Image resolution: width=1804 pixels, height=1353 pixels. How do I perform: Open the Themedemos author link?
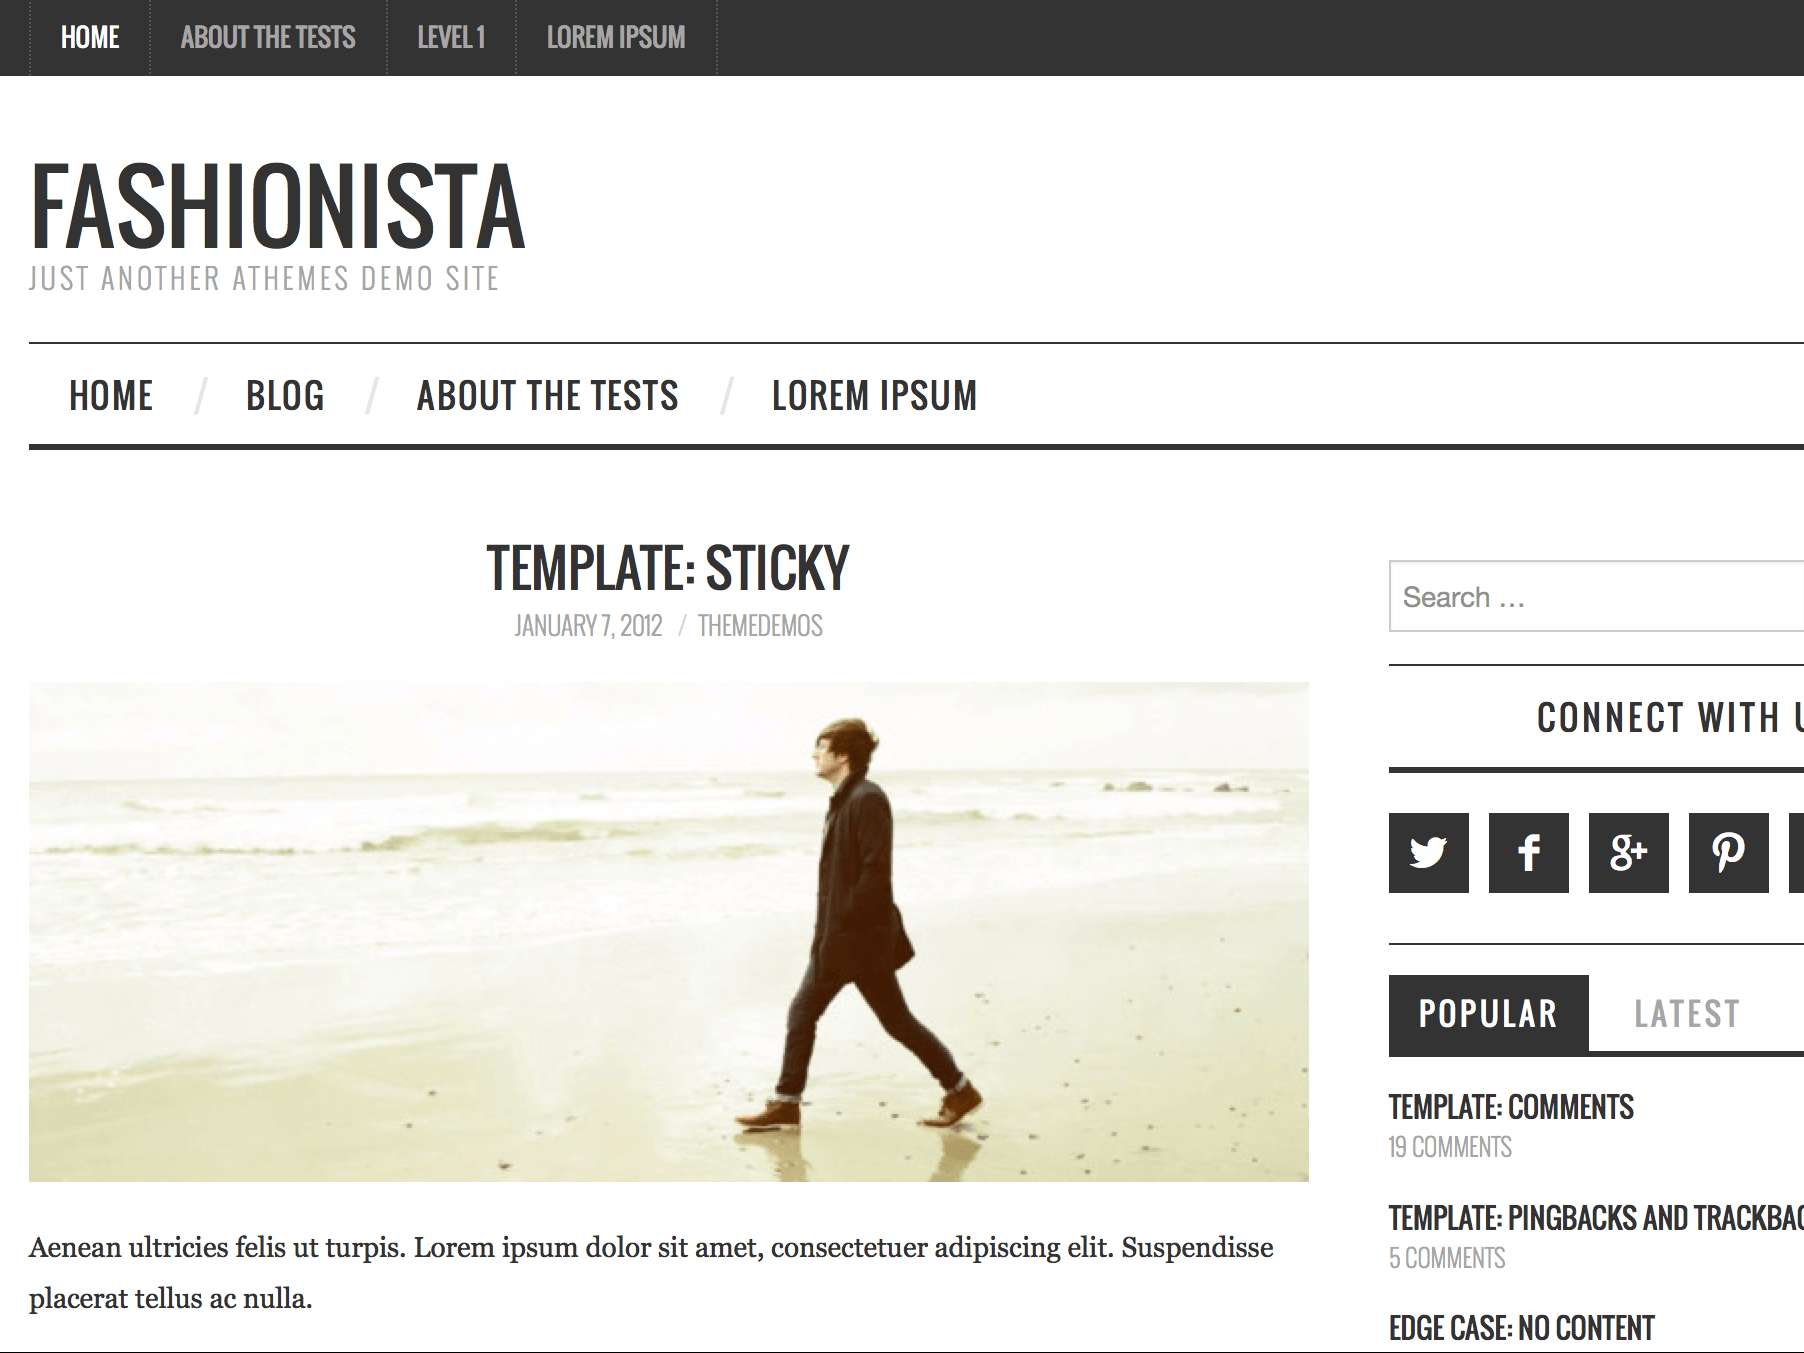(760, 626)
